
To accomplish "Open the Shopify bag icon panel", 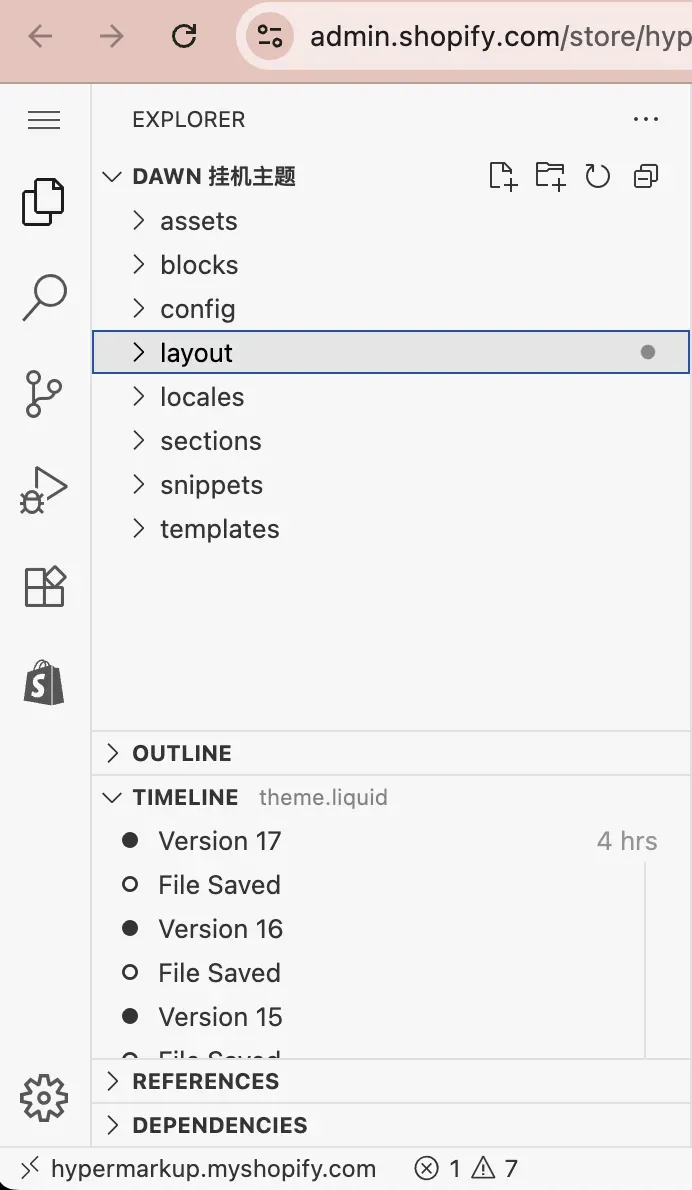I will [44, 682].
